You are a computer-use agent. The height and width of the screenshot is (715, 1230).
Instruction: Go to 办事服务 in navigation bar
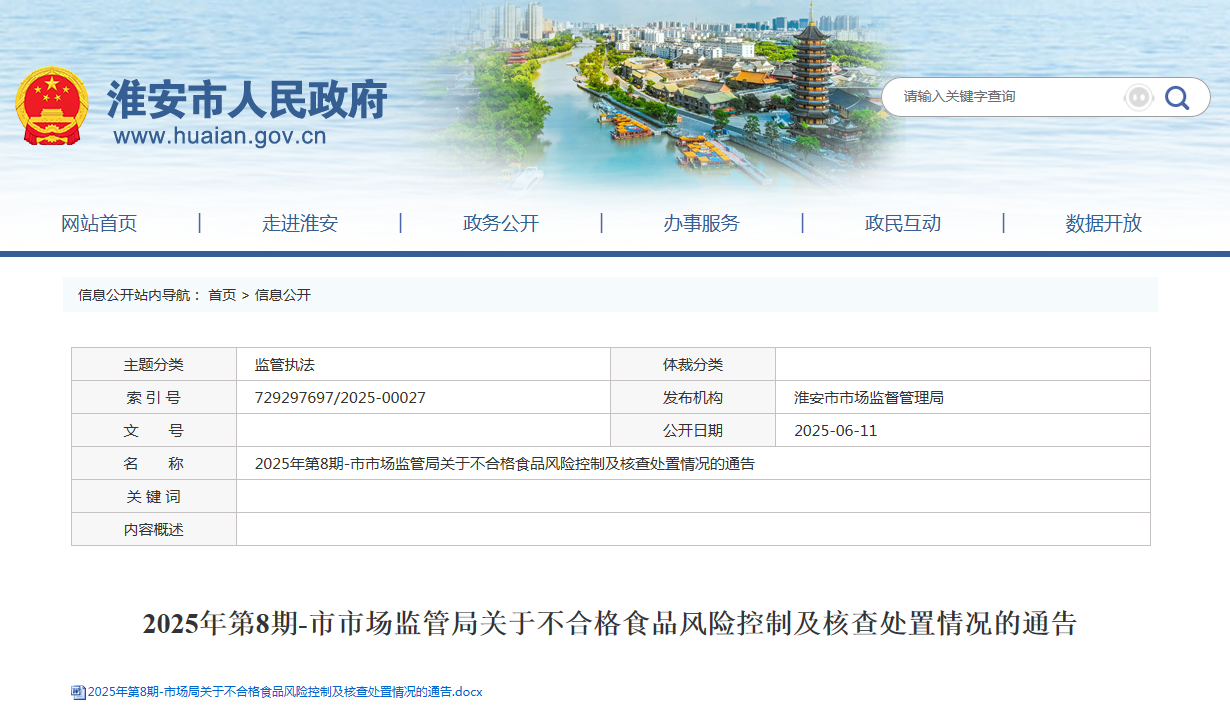701,223
